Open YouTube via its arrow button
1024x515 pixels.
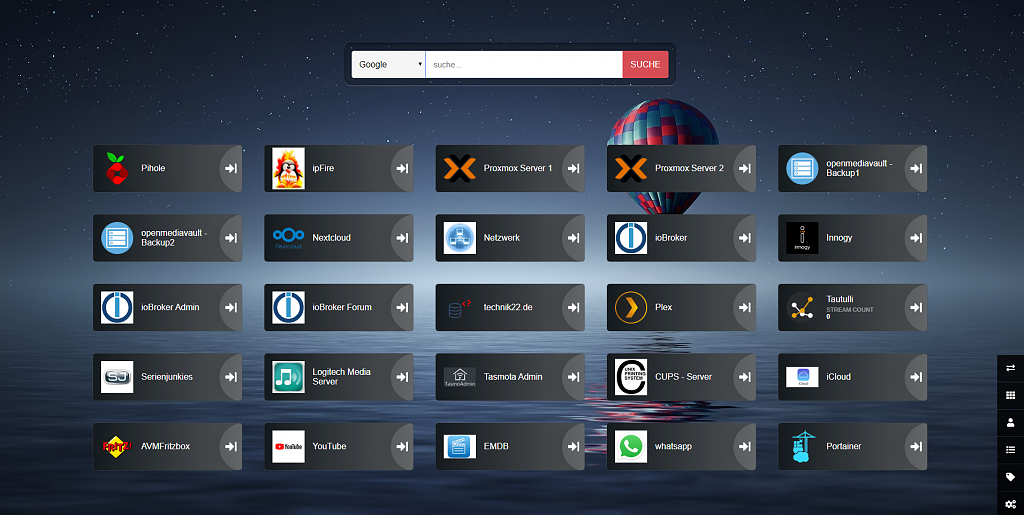(402, 446)
